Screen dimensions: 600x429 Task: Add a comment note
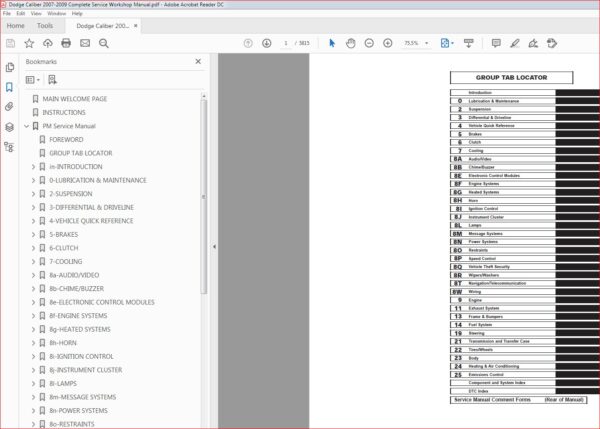496,43
